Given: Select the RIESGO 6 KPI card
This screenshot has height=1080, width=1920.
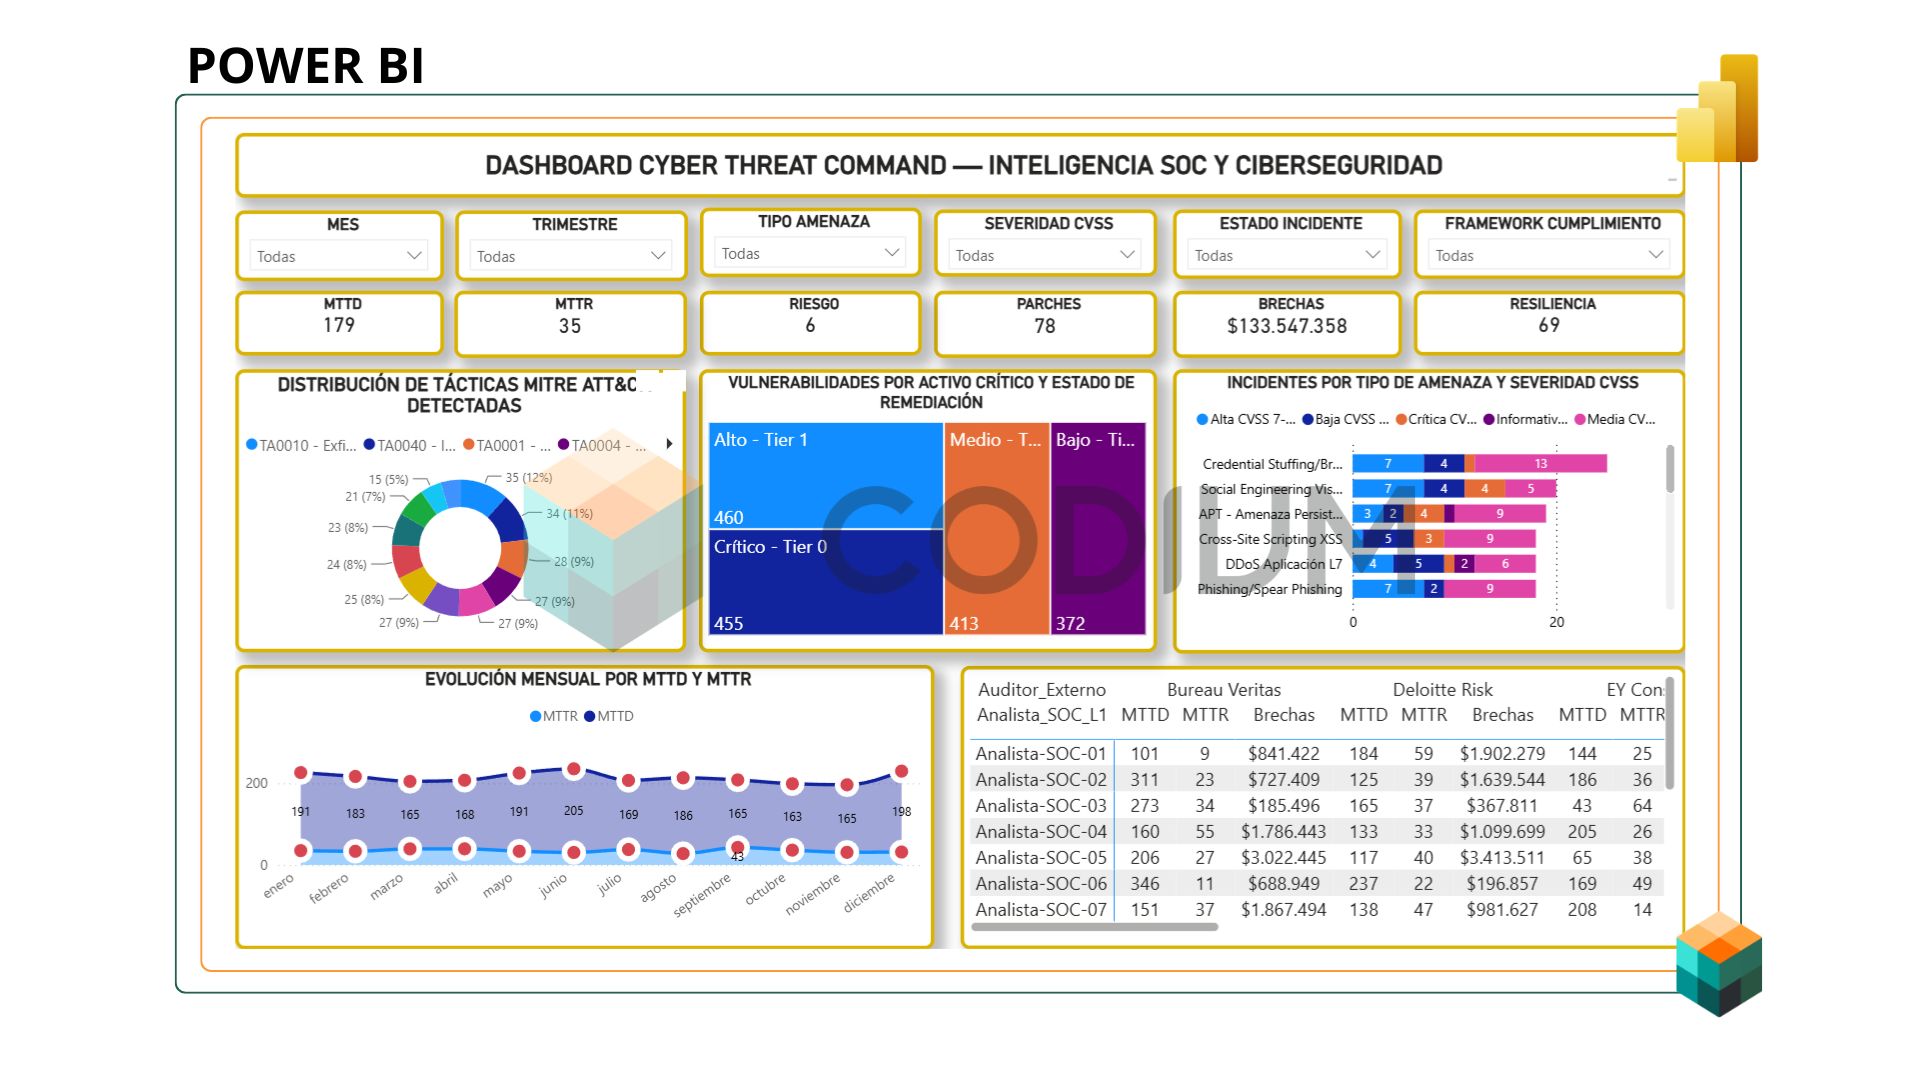Looking at the screenshot, I should (x=810, y=323).
